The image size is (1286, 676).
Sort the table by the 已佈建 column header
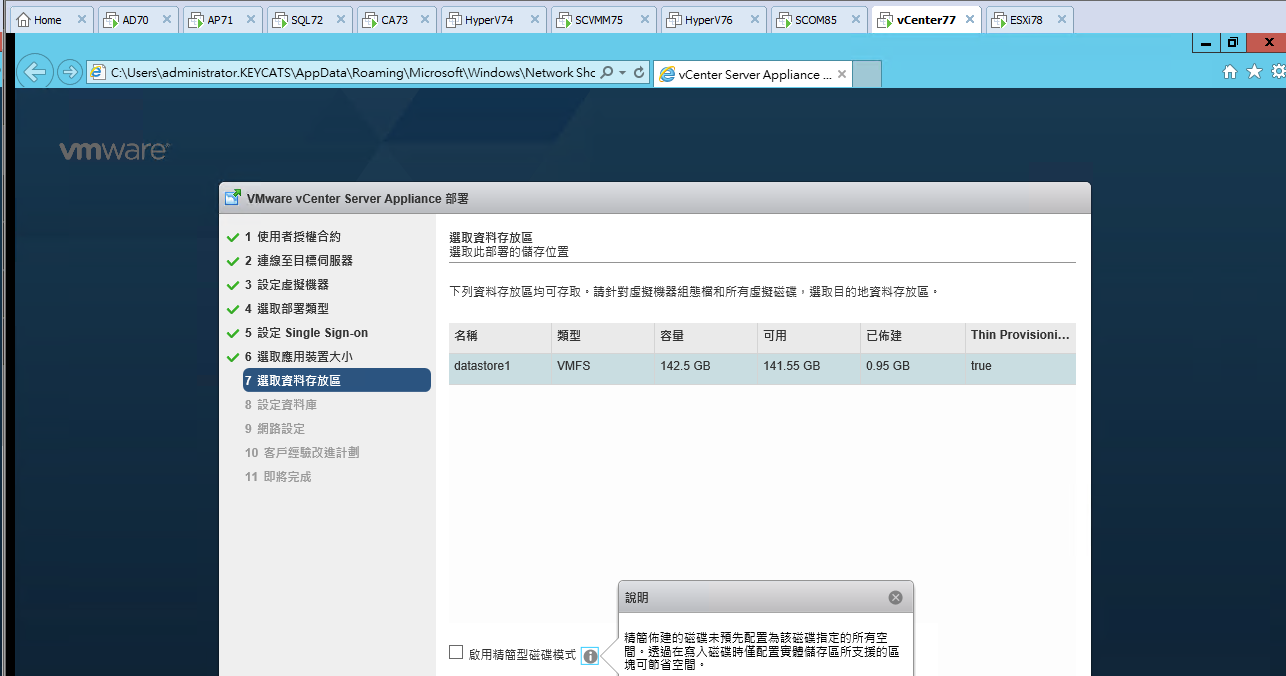912,337
